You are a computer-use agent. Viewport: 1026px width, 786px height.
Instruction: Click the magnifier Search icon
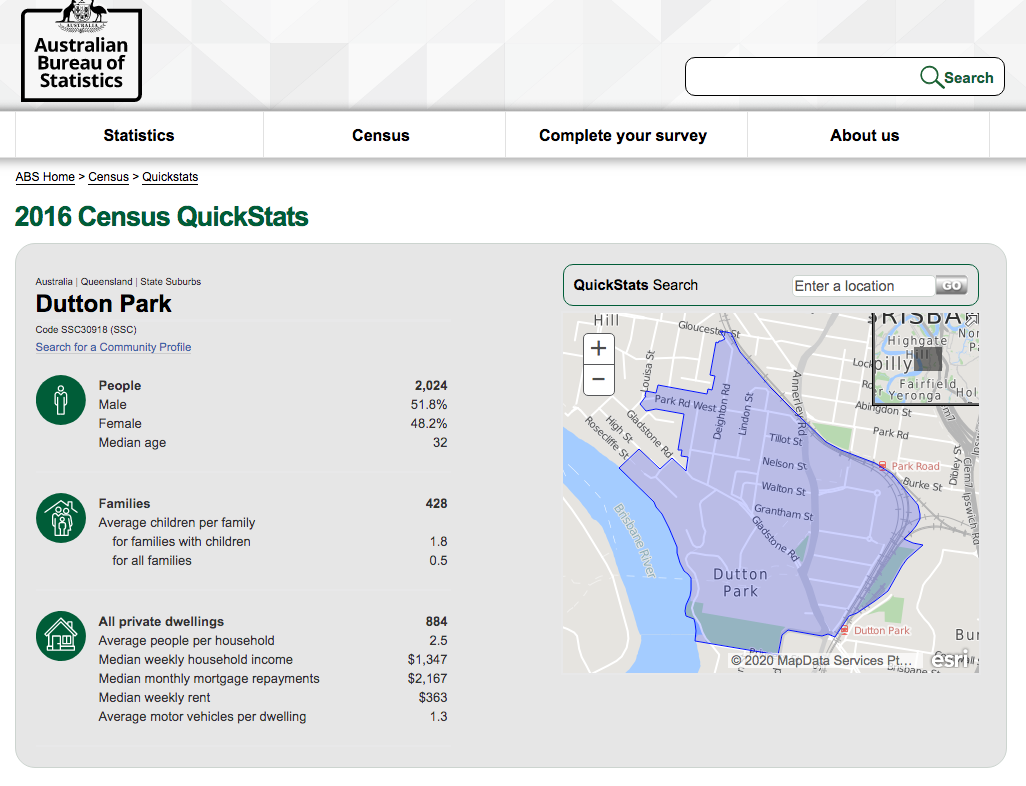point(930,77)
